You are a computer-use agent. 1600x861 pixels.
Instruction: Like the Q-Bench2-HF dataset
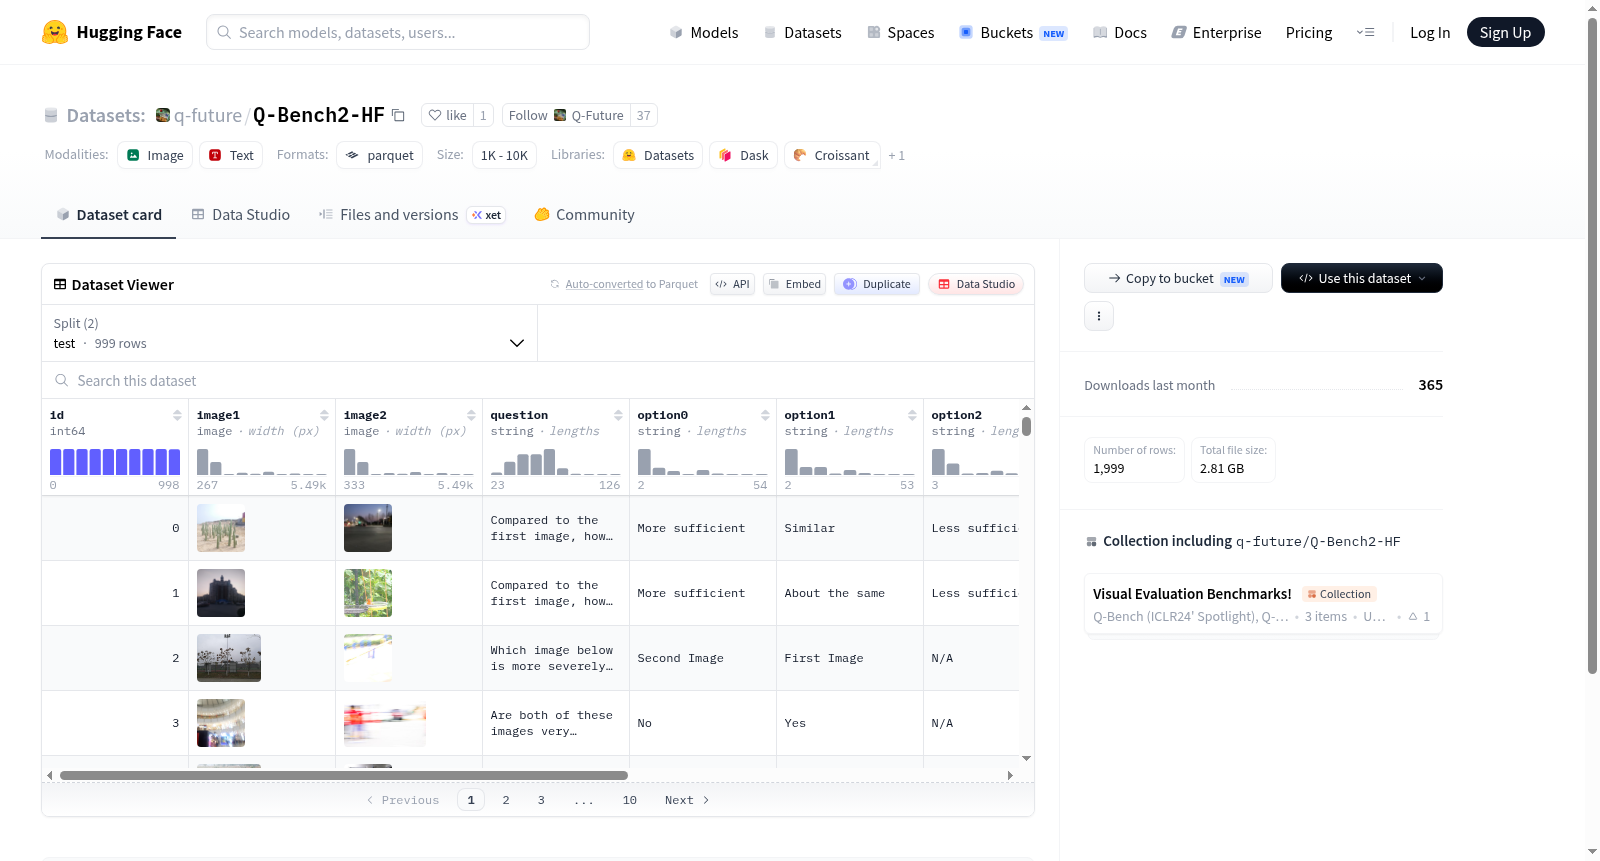[x=447, y=115]
